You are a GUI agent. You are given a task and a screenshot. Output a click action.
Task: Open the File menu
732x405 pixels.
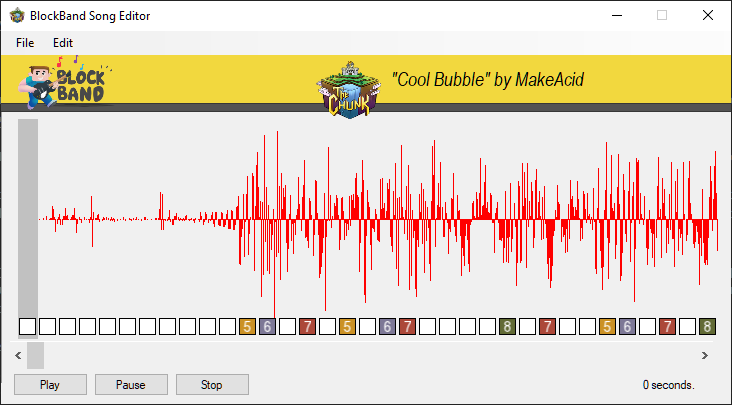pyautogui.click(x=25, y=43)
